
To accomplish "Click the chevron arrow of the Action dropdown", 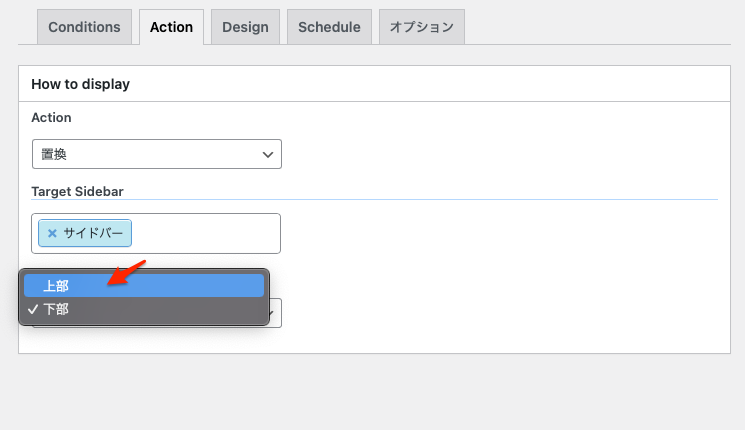I will point(268,154).
